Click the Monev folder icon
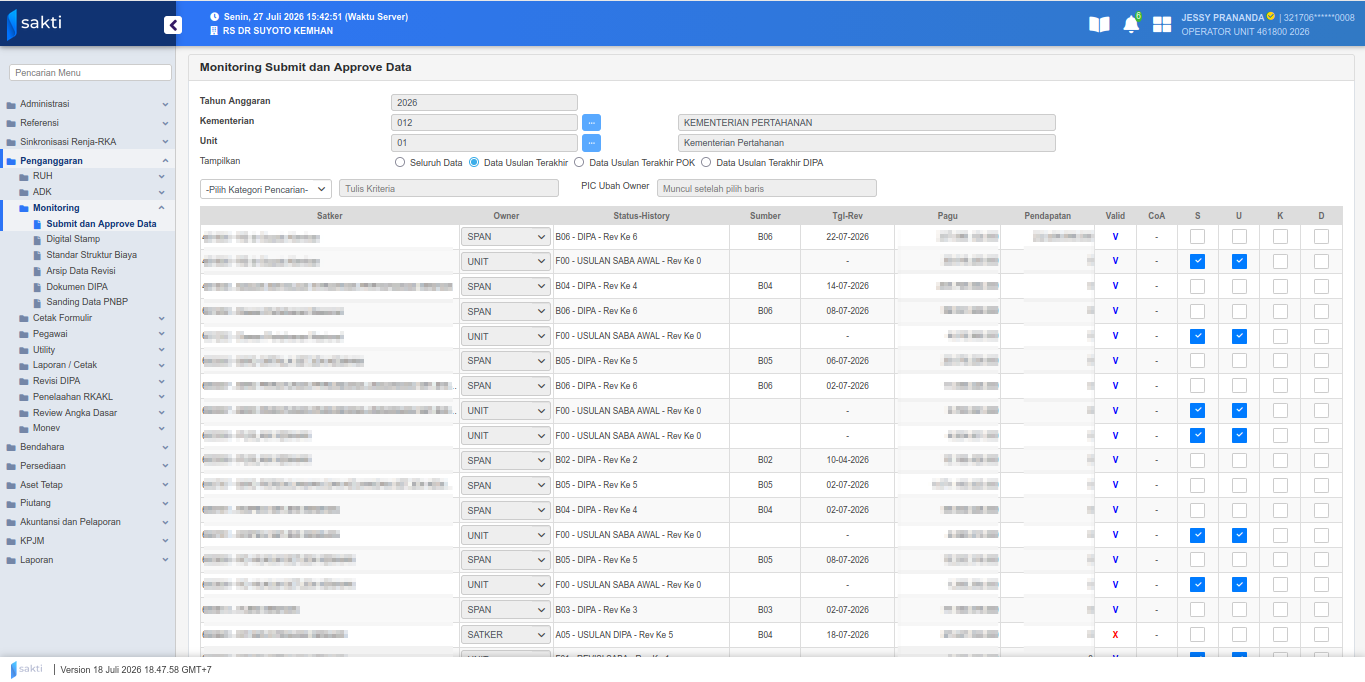This screenshot has width=1365, height=682. coord(24,428)
